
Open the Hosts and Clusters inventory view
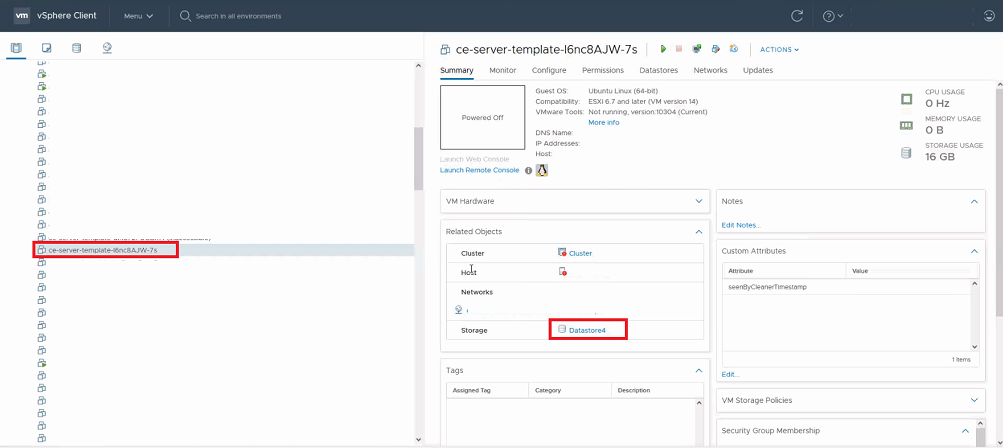[x=16, y=48]
